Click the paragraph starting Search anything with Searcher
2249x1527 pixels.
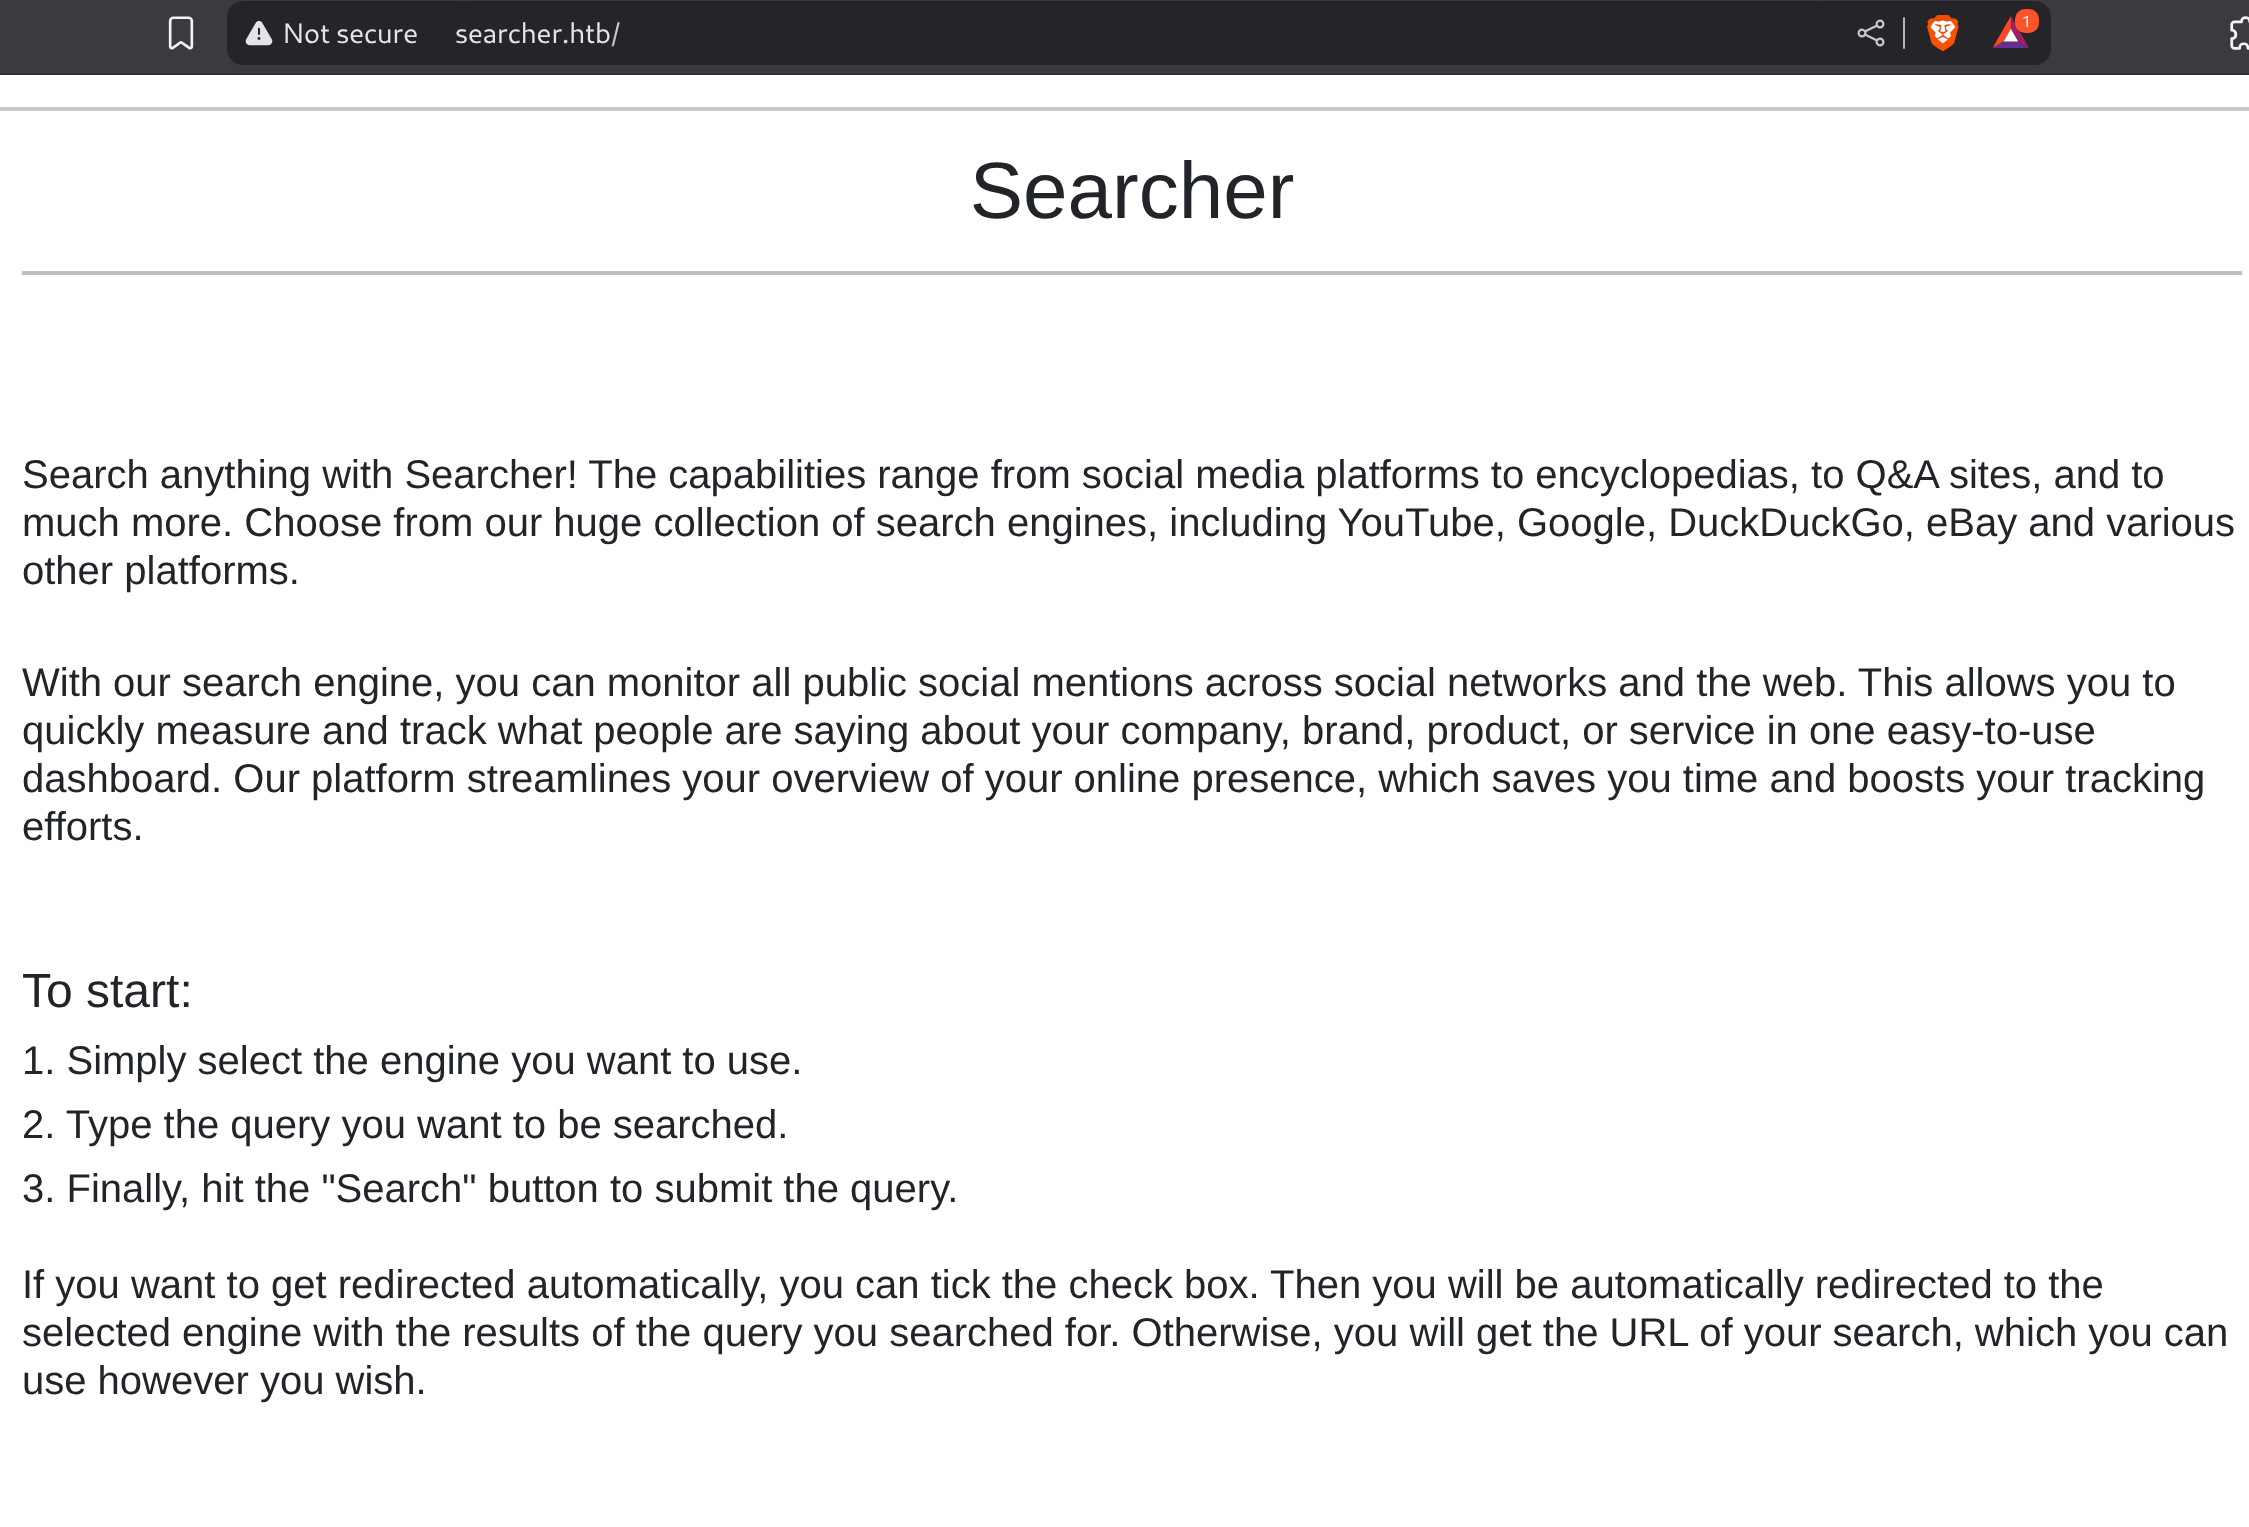click(1128, 523)
